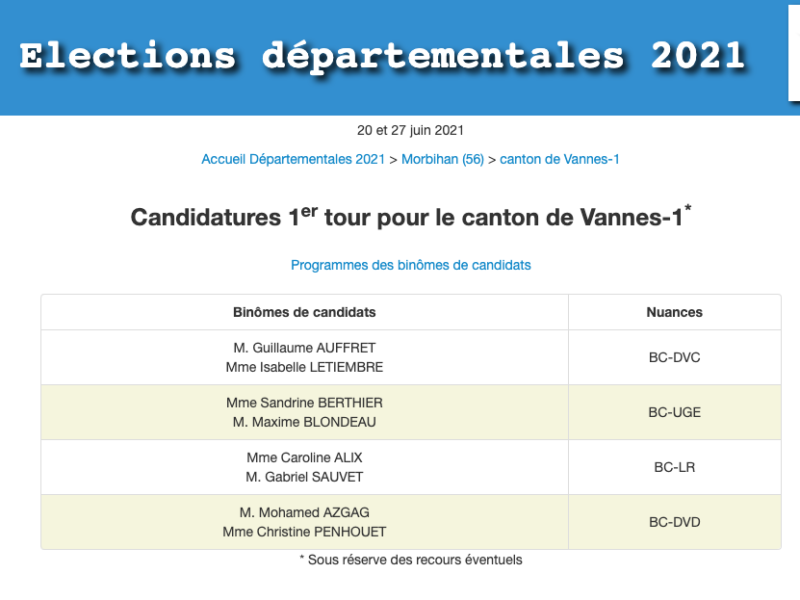
Task: Go to the Morbihan (56) breadcrumb link
Action: 442,159
